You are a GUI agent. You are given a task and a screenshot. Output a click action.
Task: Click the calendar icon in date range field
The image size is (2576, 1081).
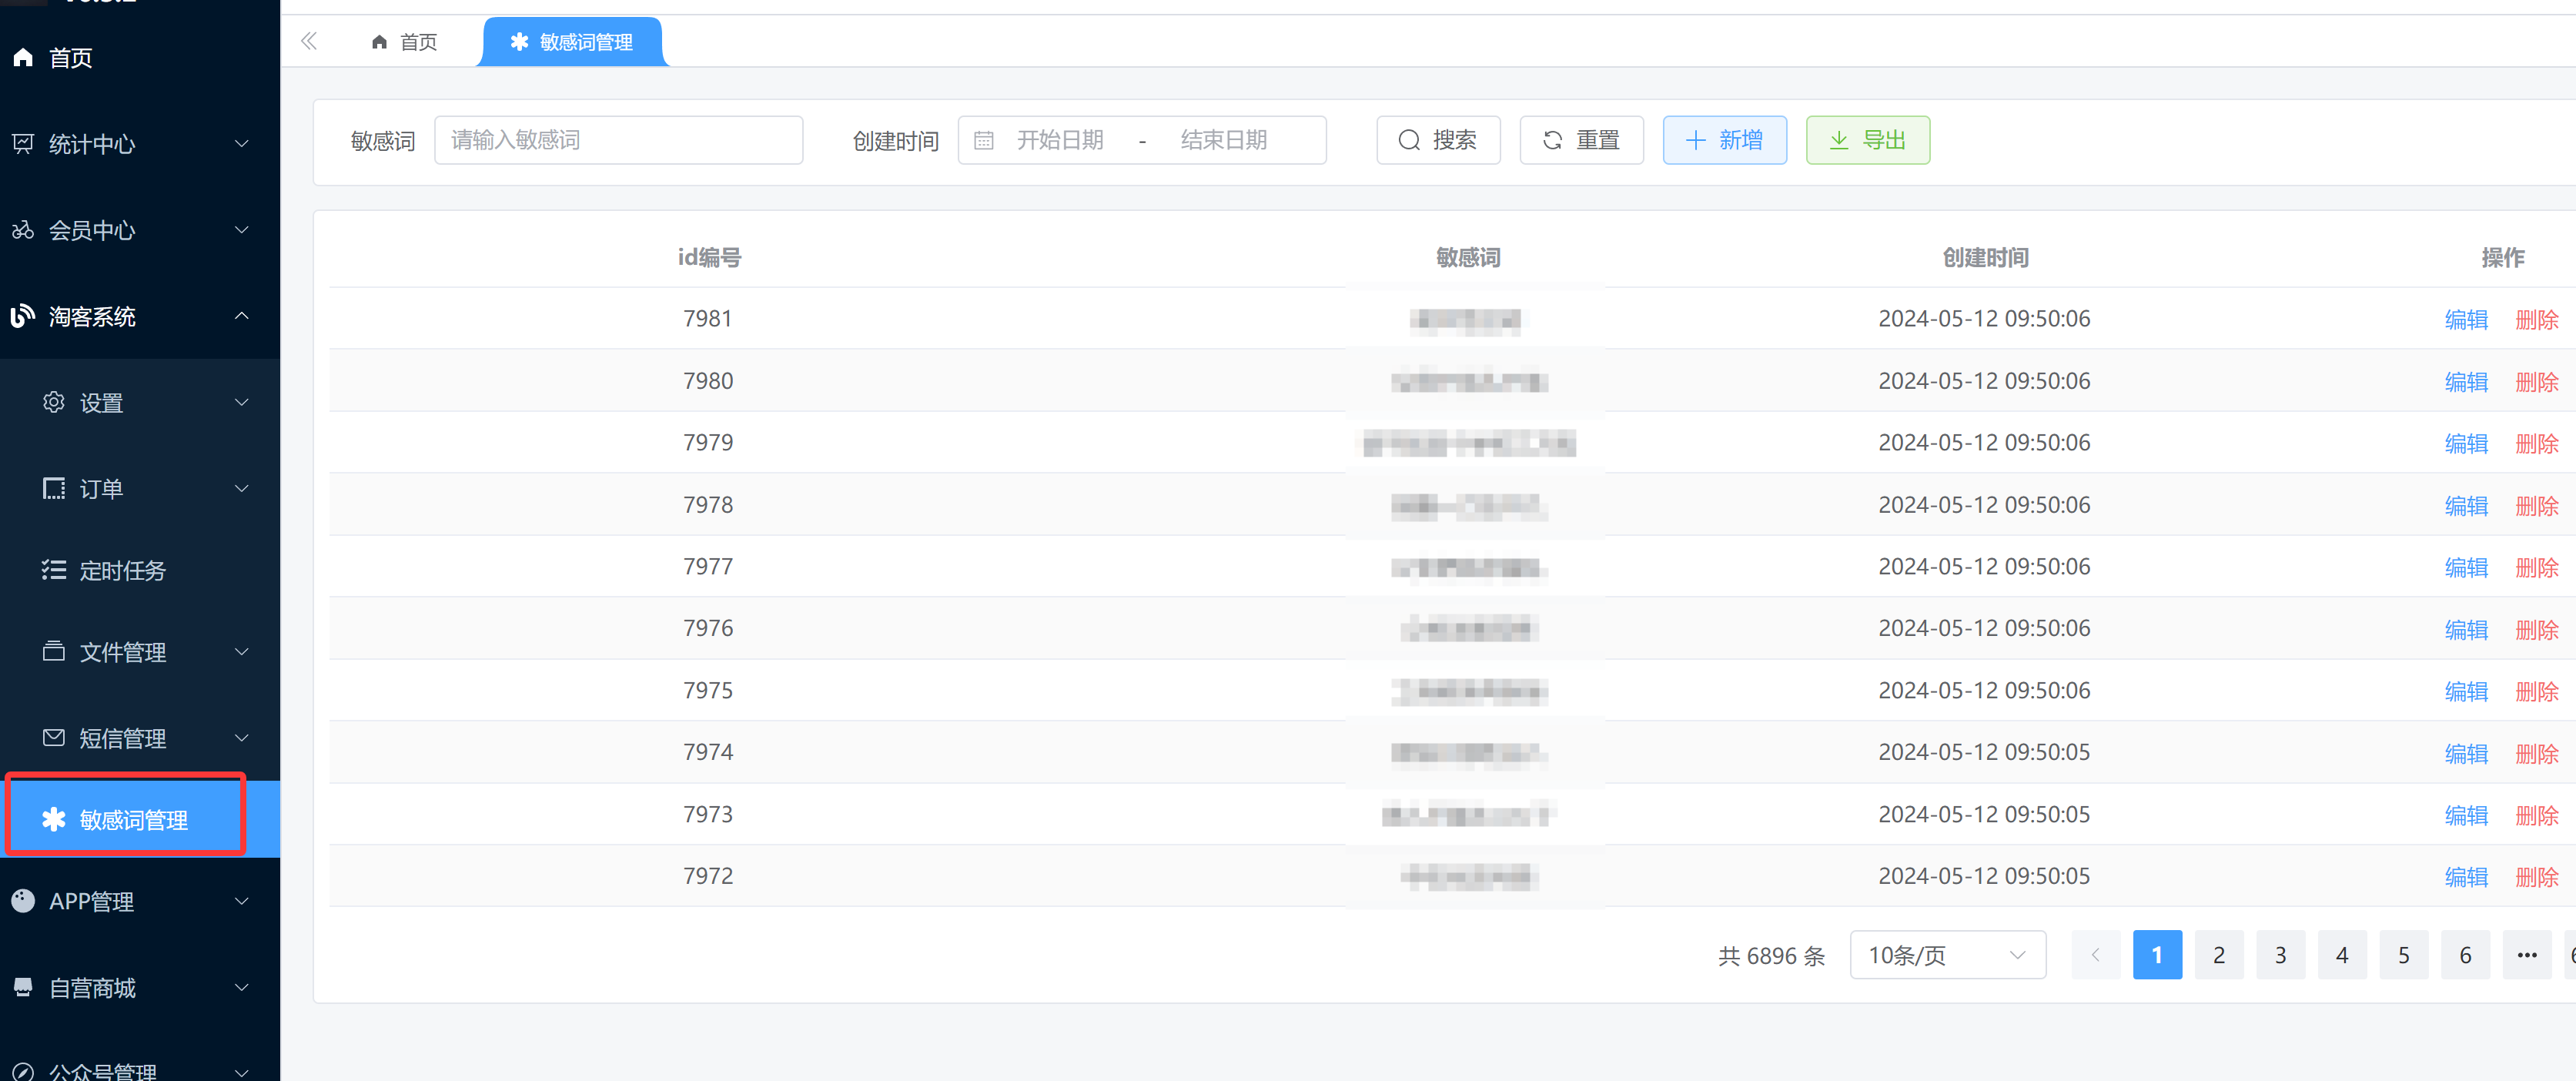point(983,140)
